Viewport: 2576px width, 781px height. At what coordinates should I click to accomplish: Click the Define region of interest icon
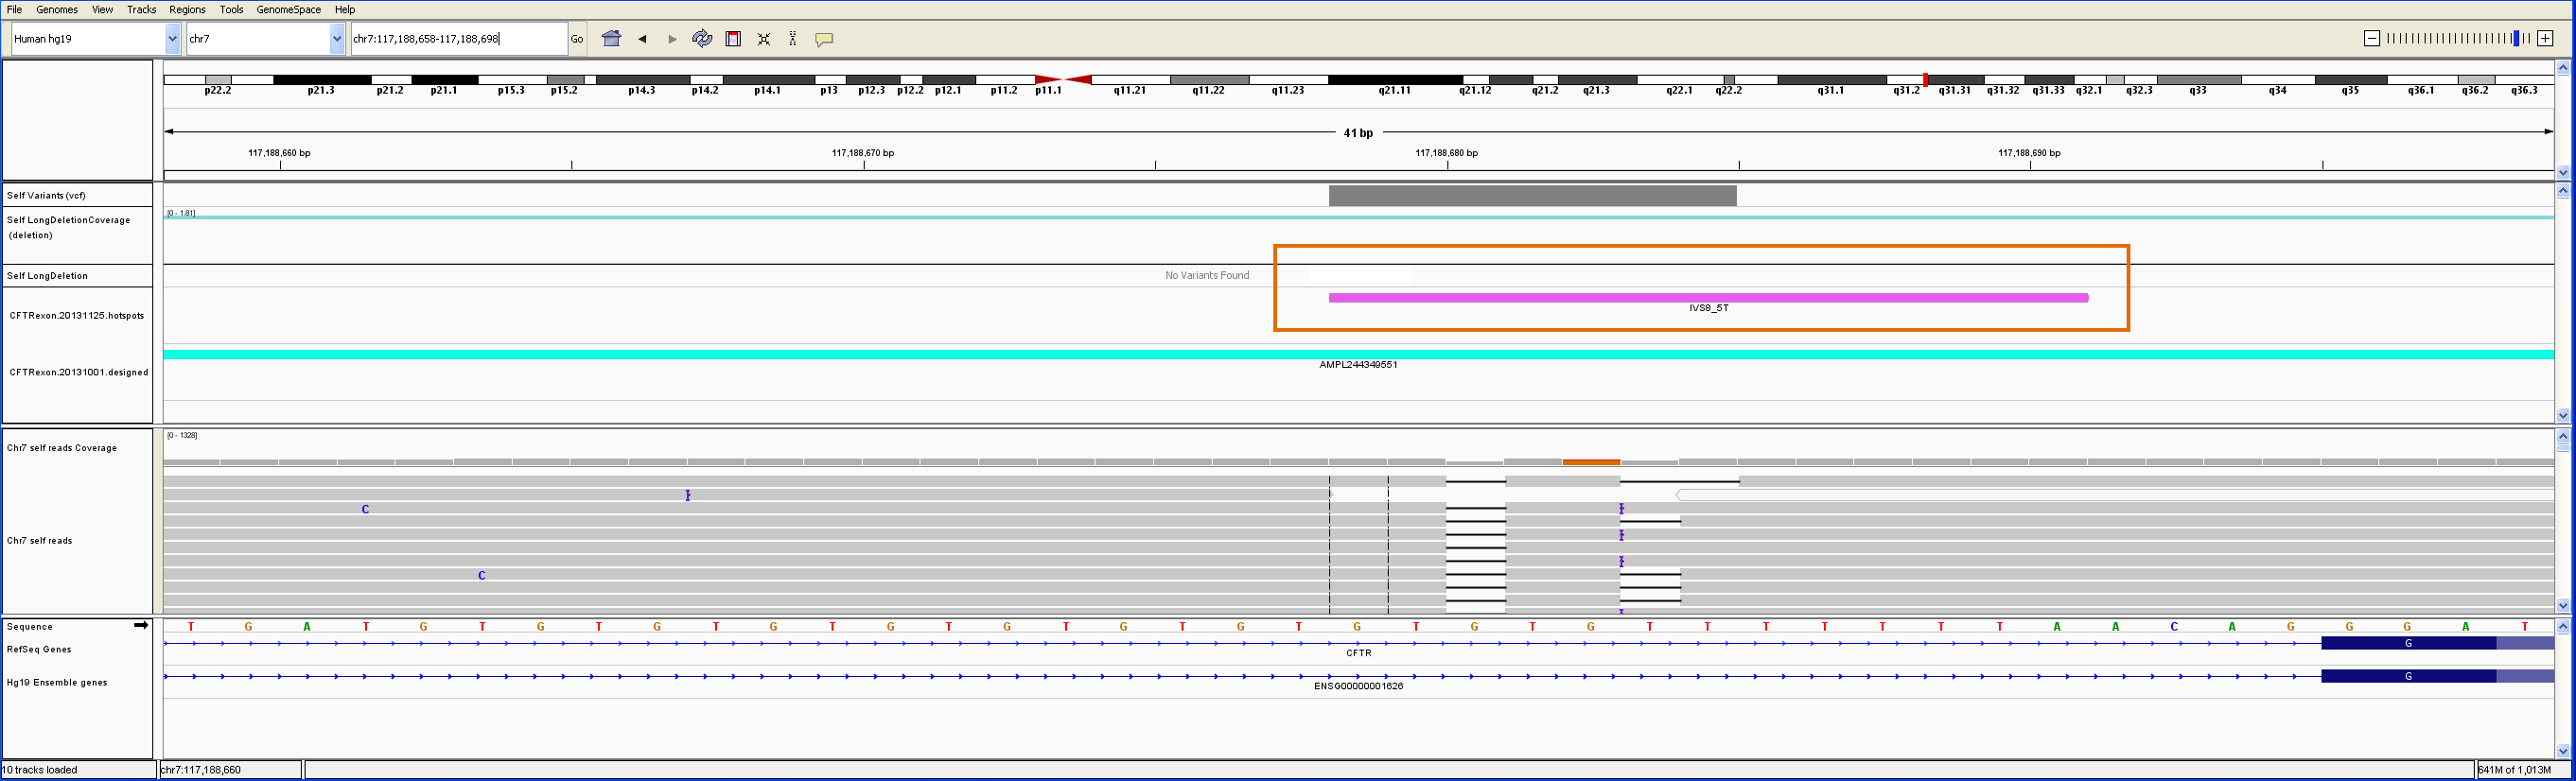[x=733, y=39]
